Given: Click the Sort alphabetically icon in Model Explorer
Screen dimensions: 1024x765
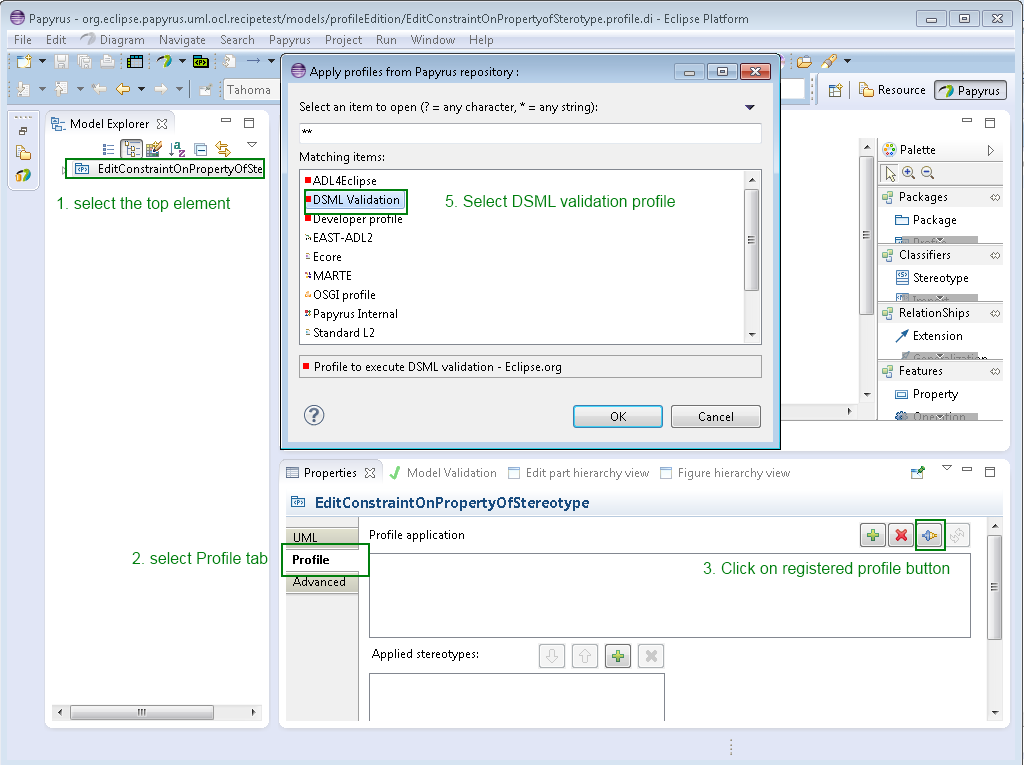Looking at the screenshot, I should 177,149.
